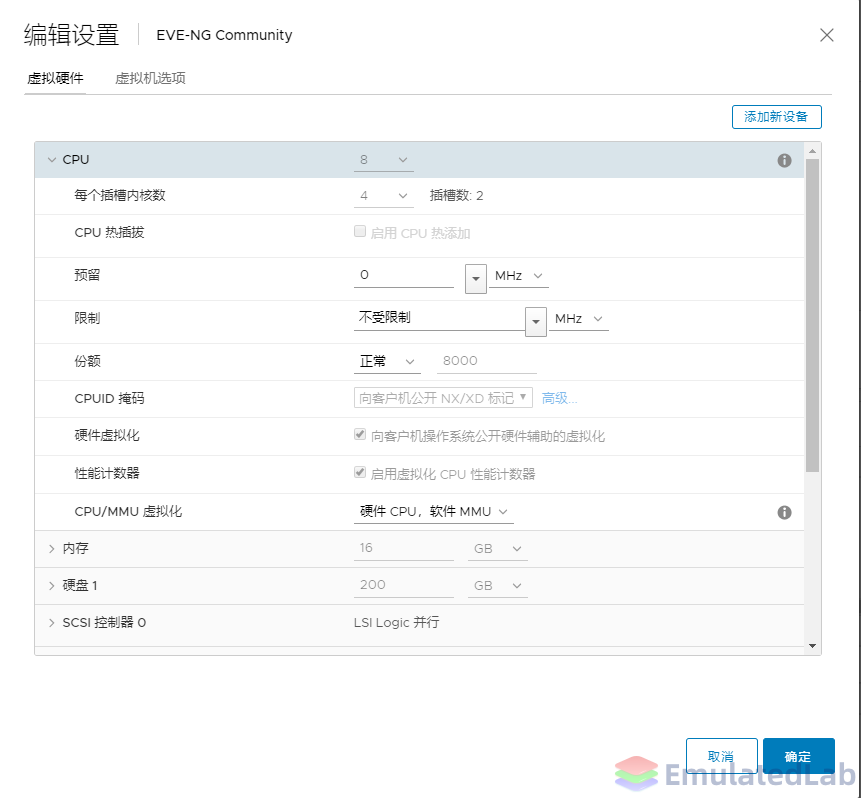Click the 硬件虚拟化 label
The width and height of the screenshot is (861, 798).
(107, 436)
